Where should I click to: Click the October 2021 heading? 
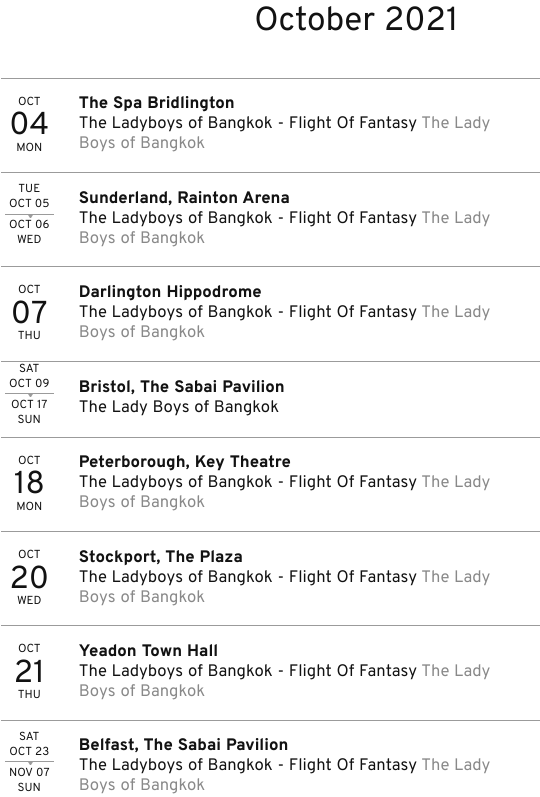pyautogui.click(x=356, y=19)
